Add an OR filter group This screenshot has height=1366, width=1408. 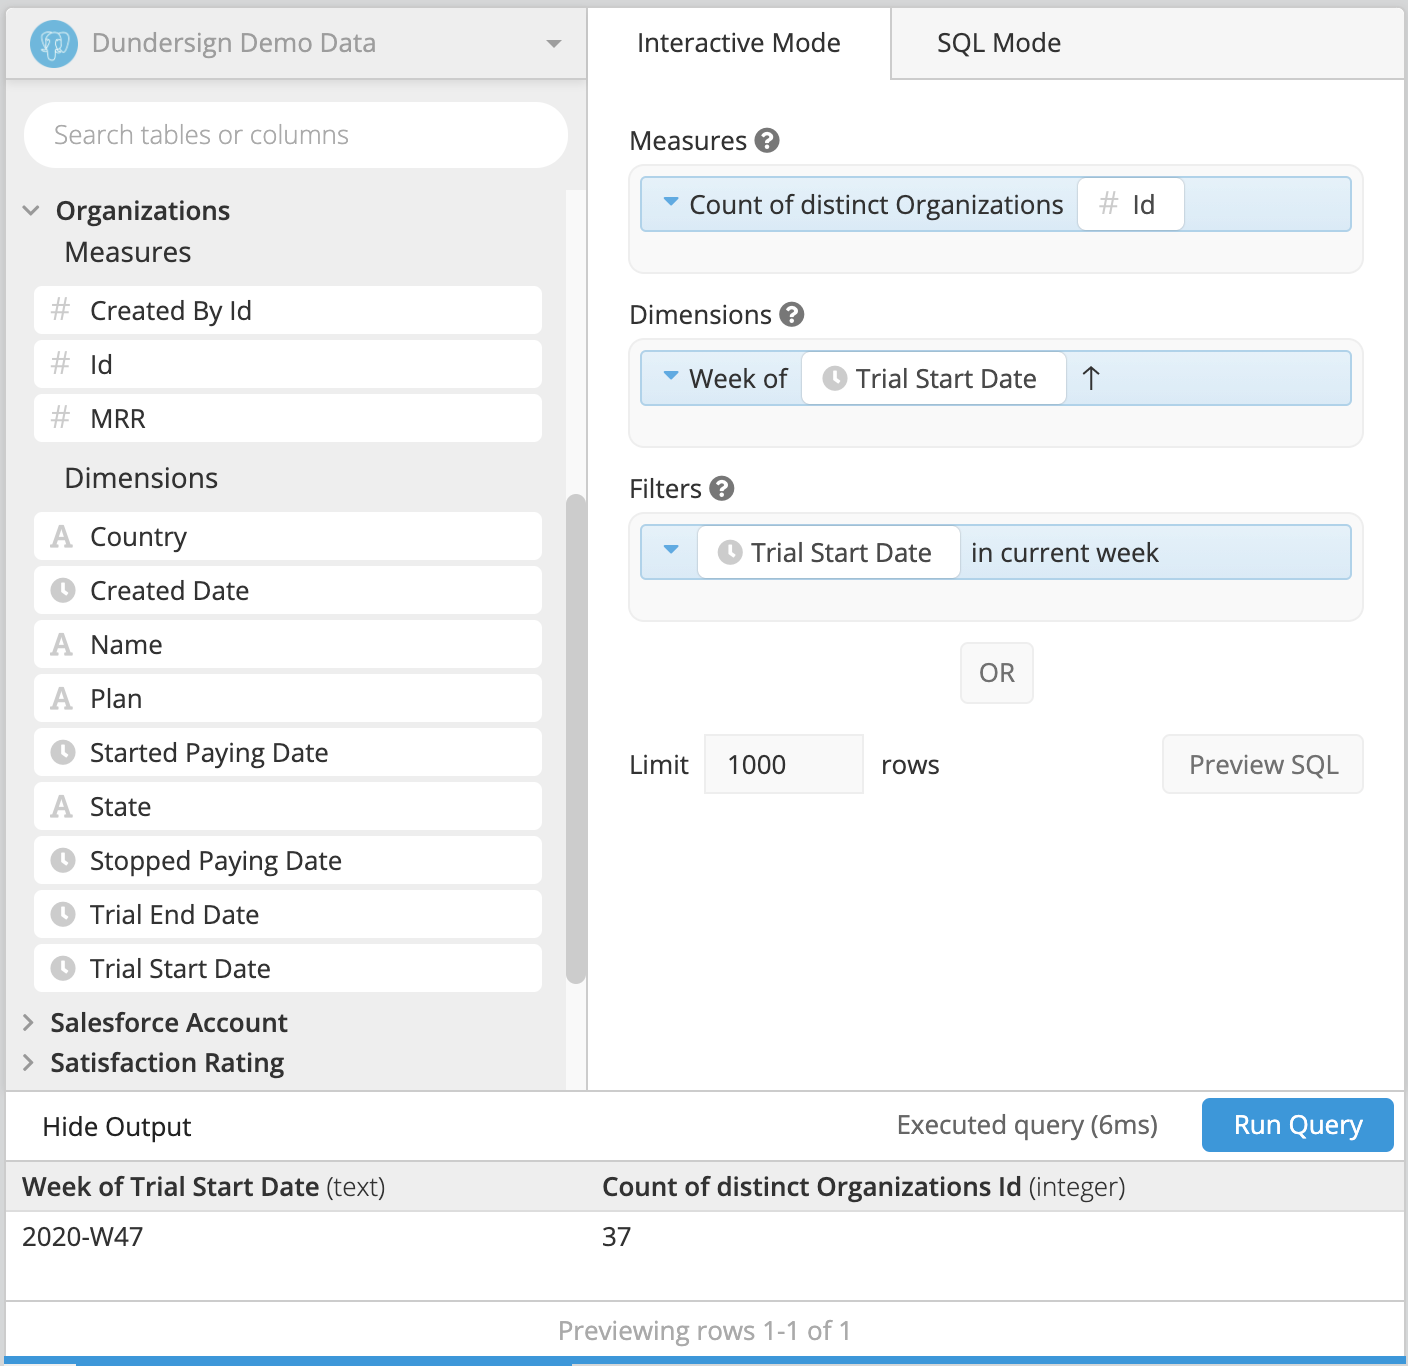click(x=997, y=673)
